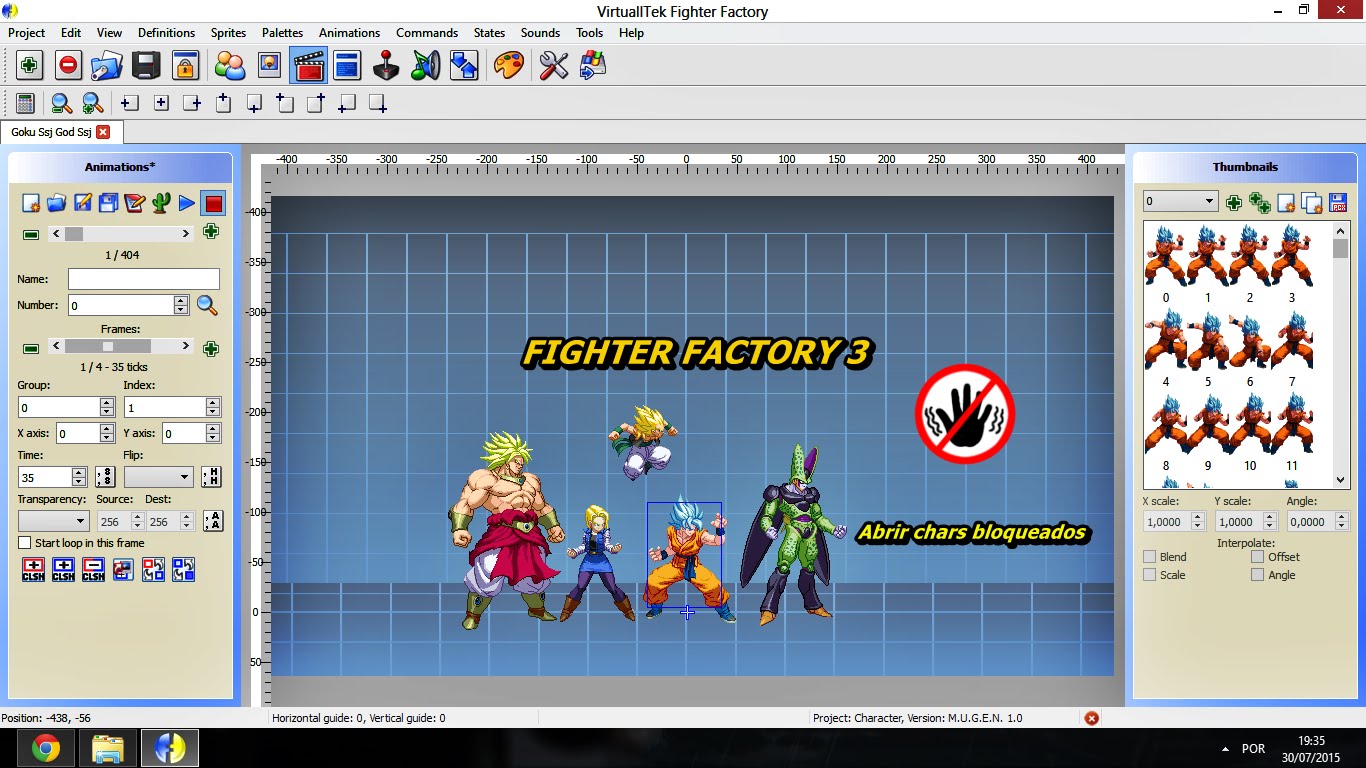Open the Palettes paint palette icon

509,66
